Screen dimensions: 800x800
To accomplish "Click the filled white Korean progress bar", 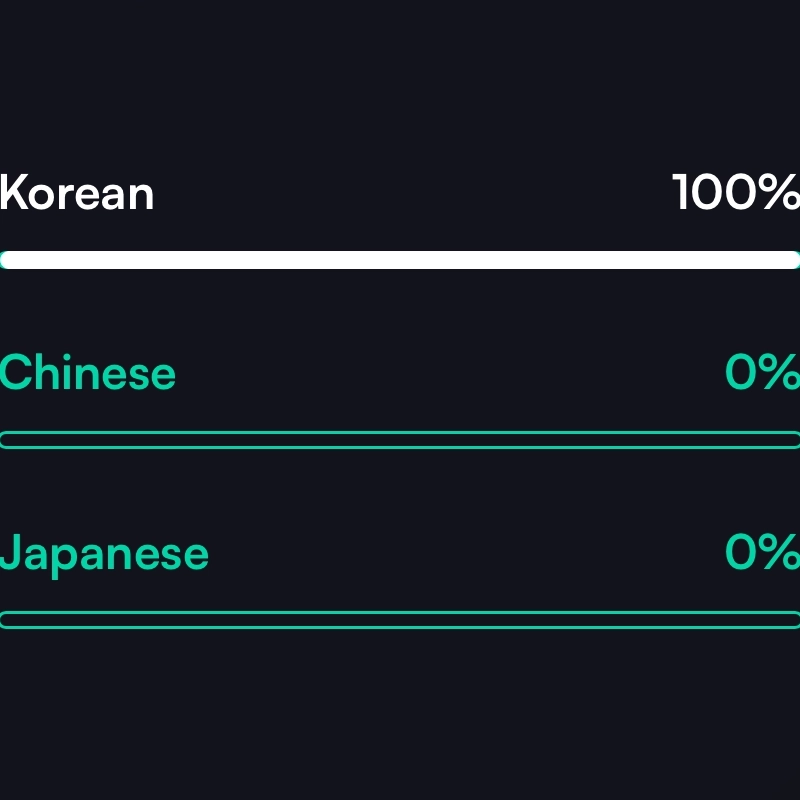I will (400, 260).
